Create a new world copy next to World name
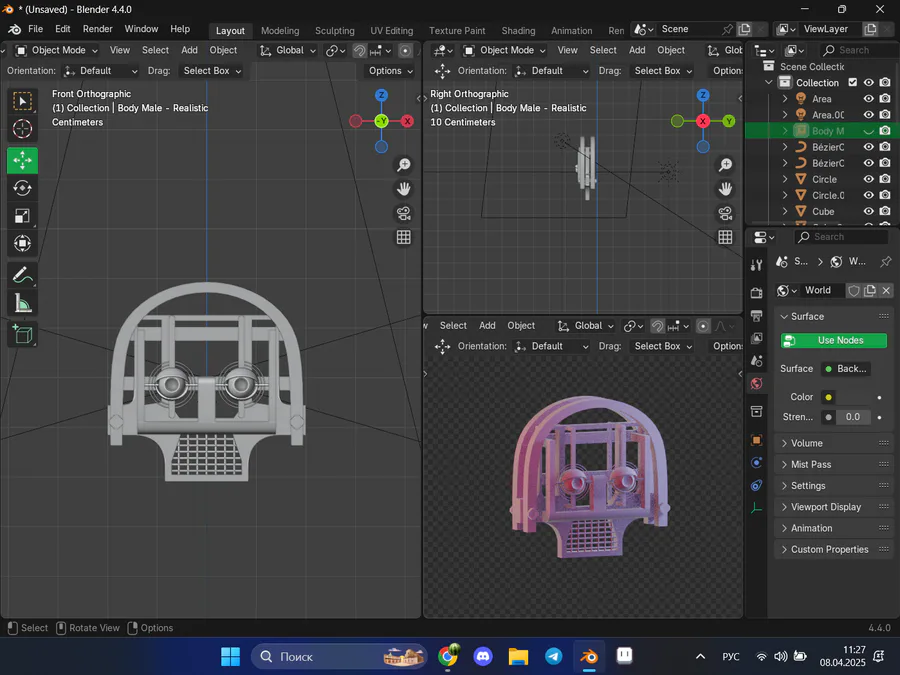 (870, 290)
